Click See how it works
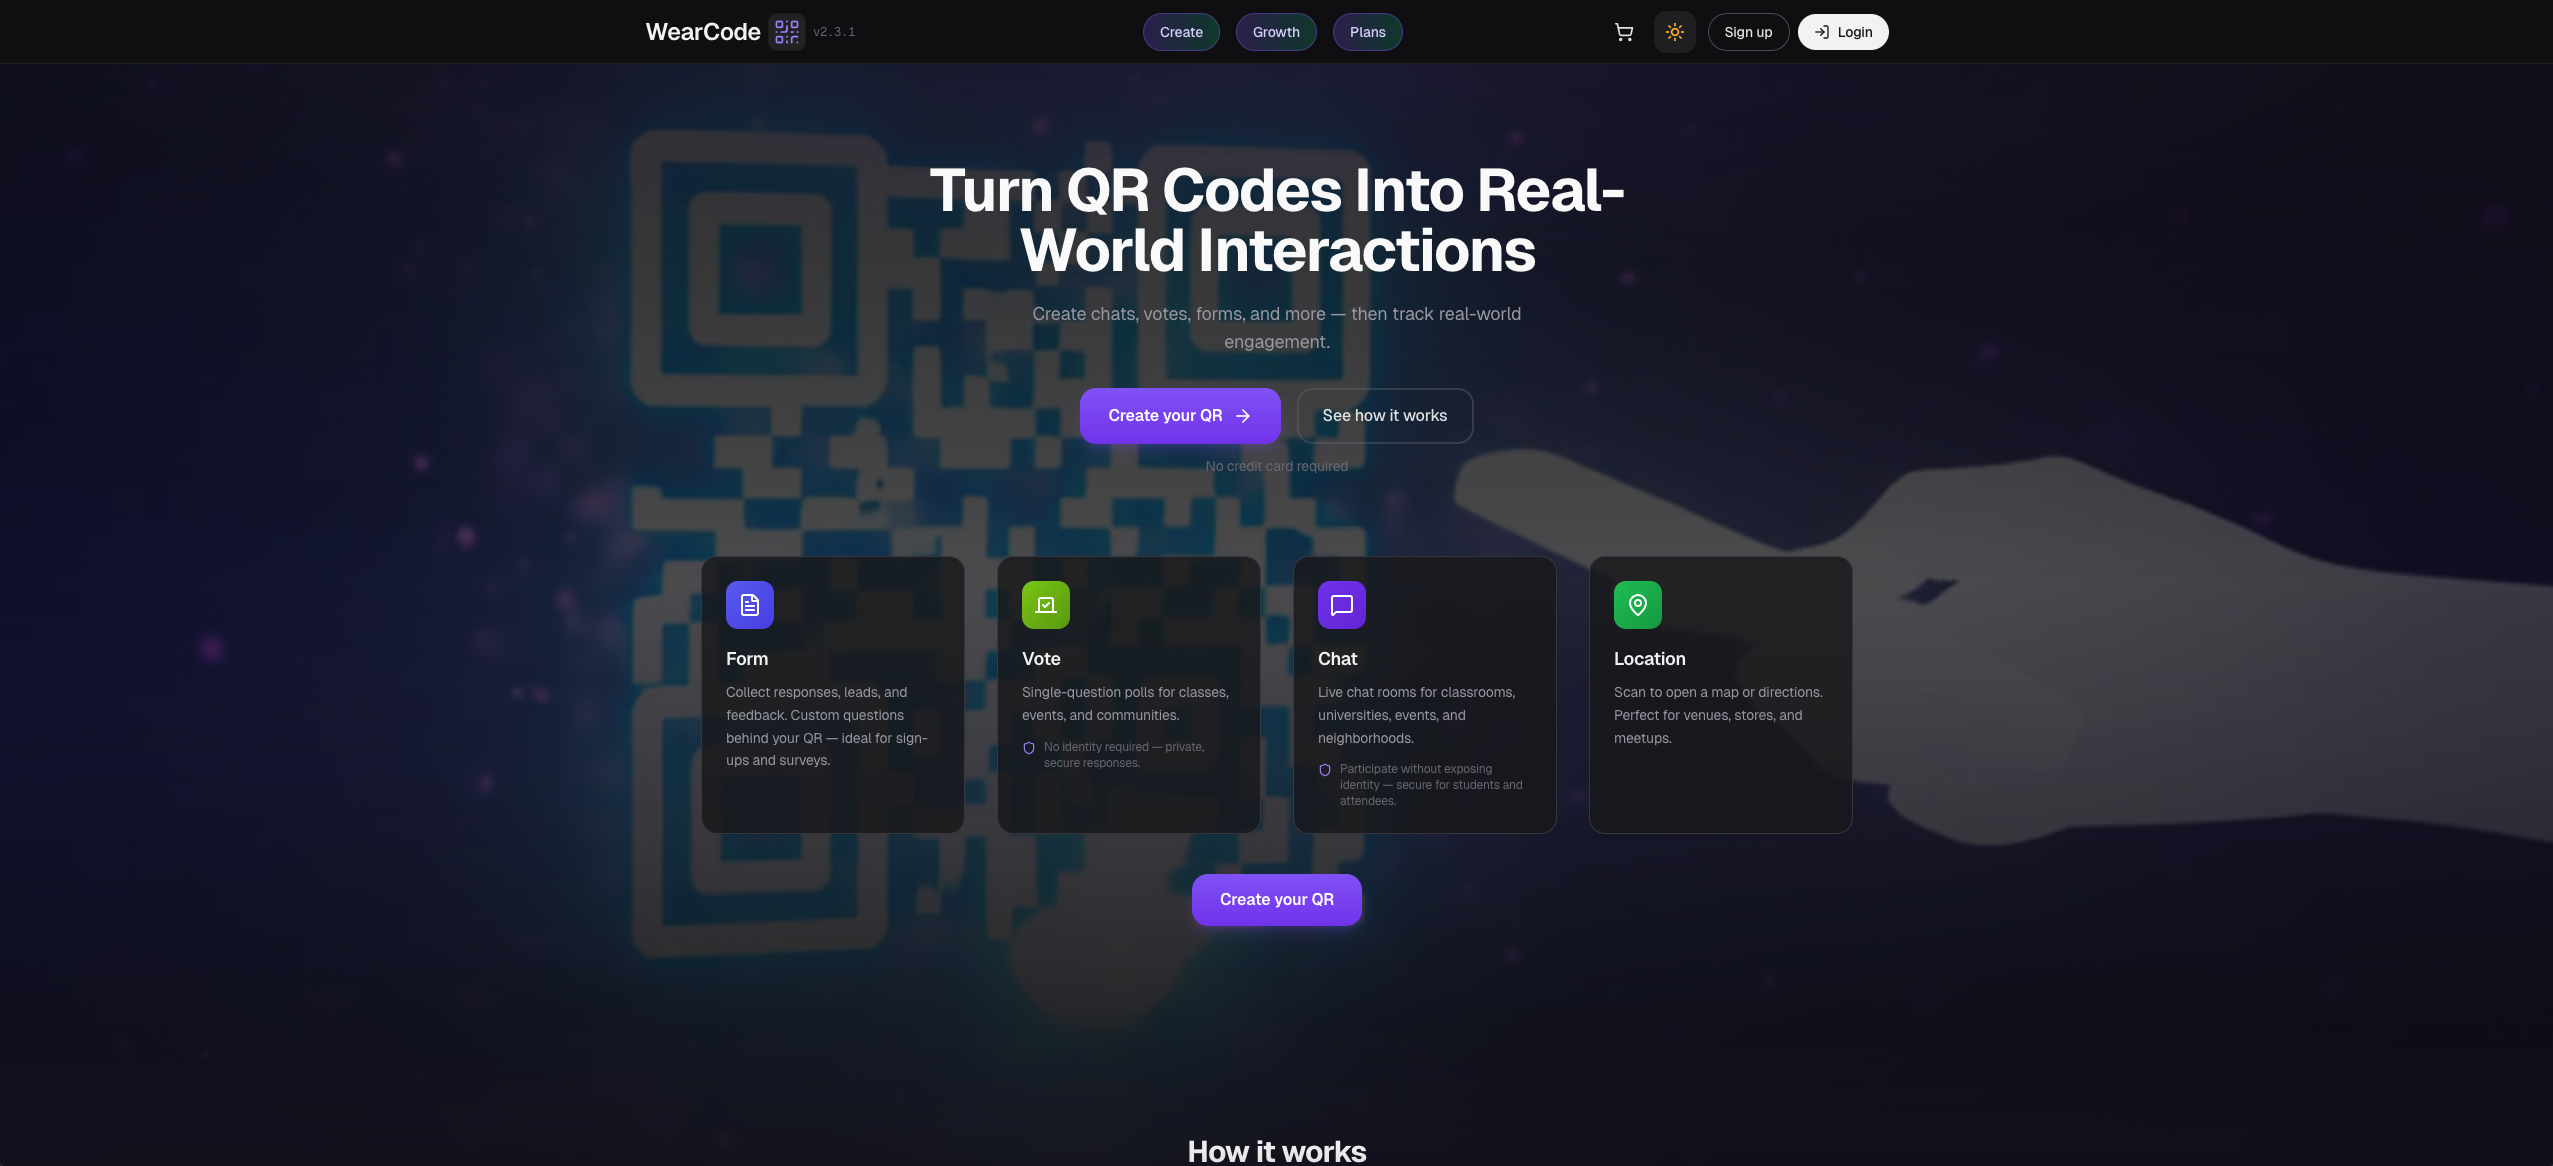Viewport: 2553px width, 1166px height. tap(1384, 415)
